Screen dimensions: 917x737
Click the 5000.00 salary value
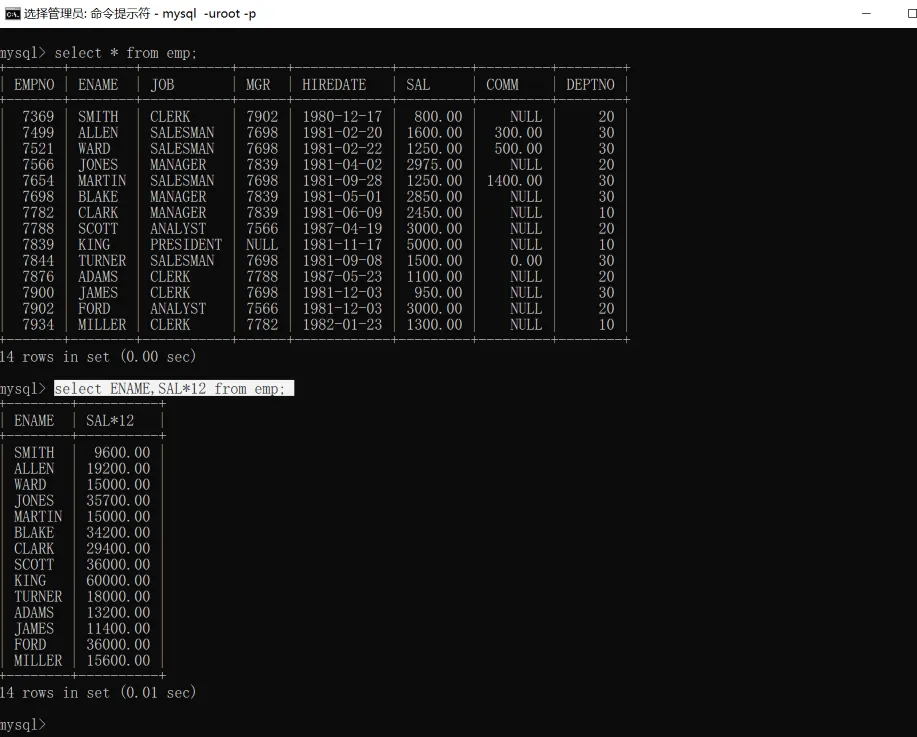(x=434, y=245)
